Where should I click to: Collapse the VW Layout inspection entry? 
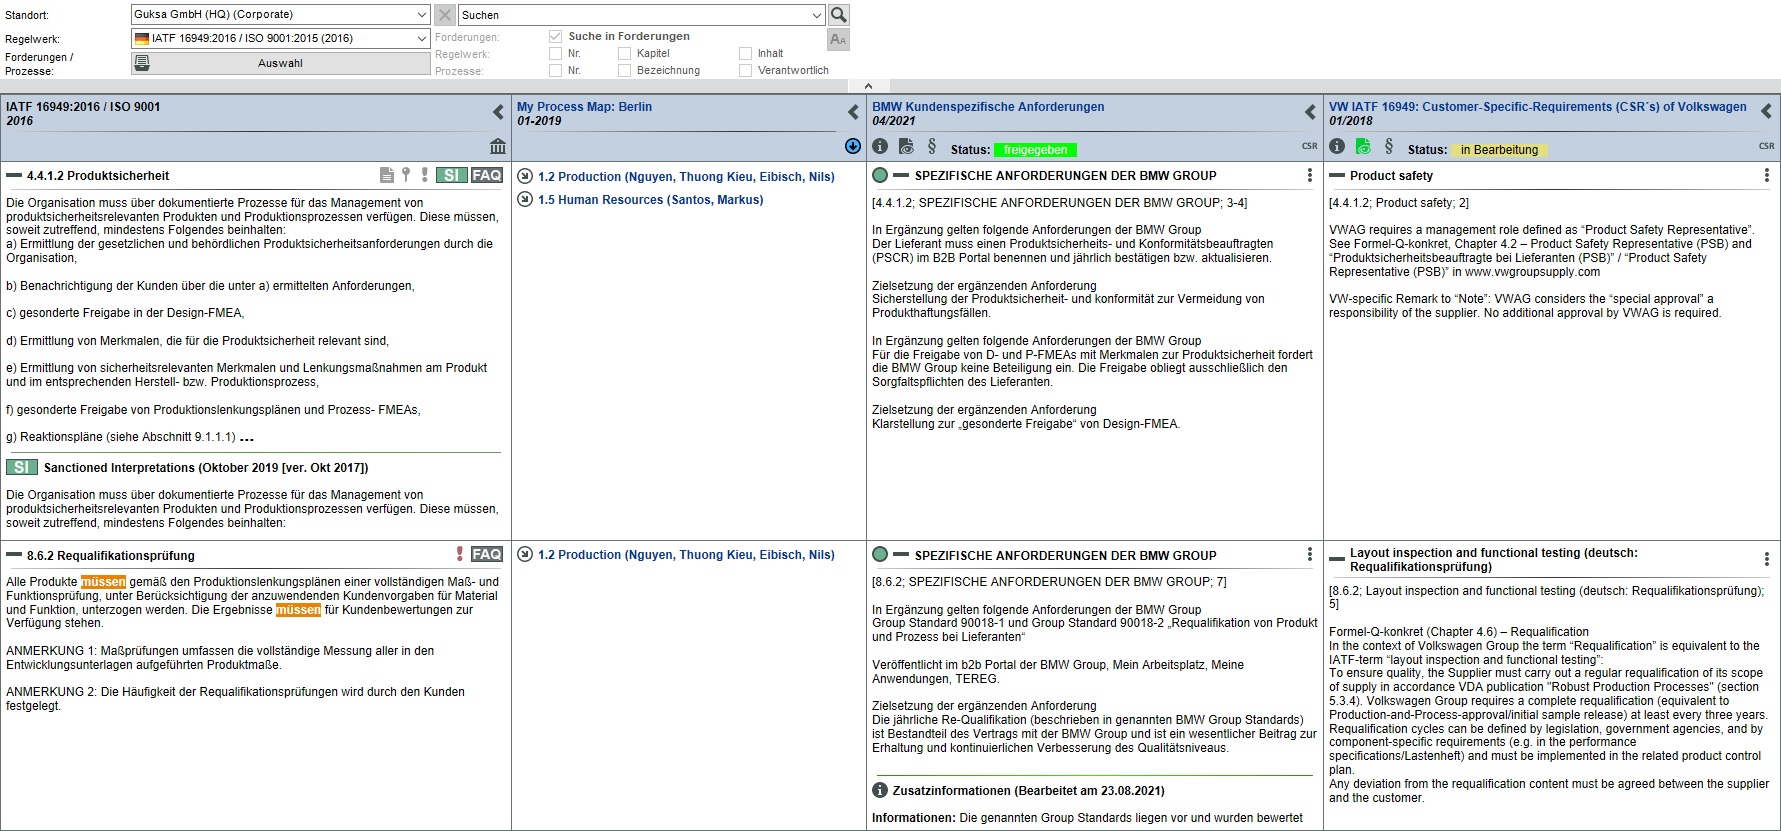pyautogui.click(x=1337, y=559)
